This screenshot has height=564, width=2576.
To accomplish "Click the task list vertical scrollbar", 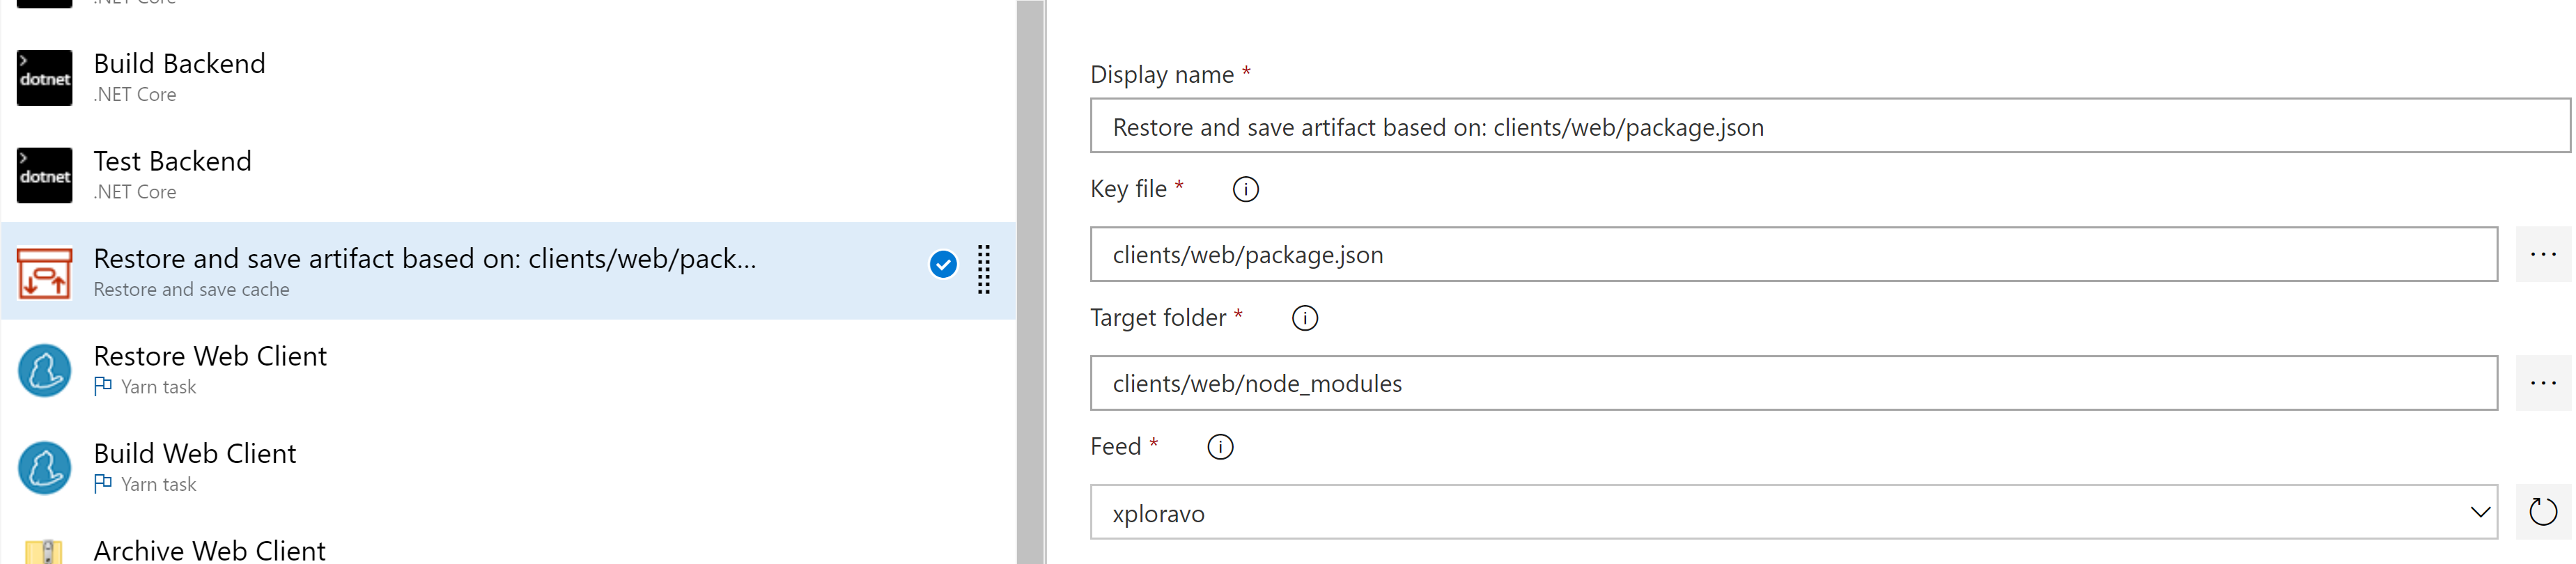I will [x=1030, y=282].
